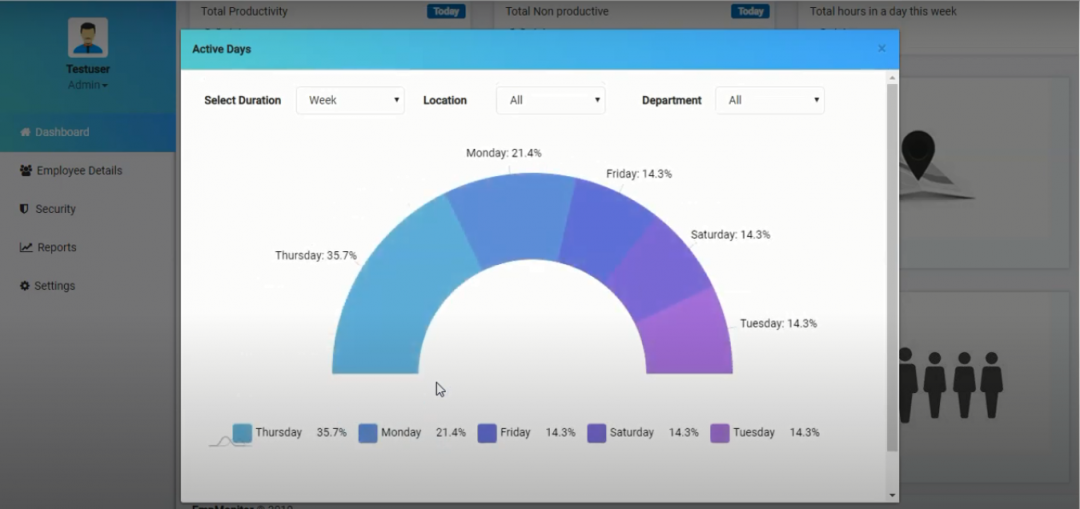
Task: Click the Testuser avatar picture
Action: (88, 38)
